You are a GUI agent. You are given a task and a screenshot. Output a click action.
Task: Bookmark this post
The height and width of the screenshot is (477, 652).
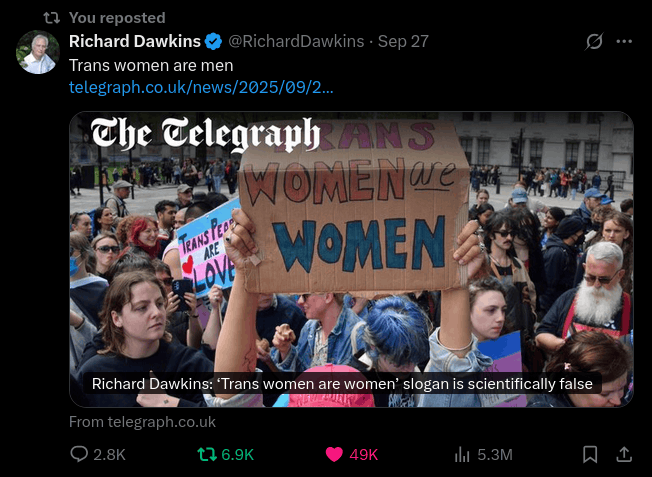point(590,454)
